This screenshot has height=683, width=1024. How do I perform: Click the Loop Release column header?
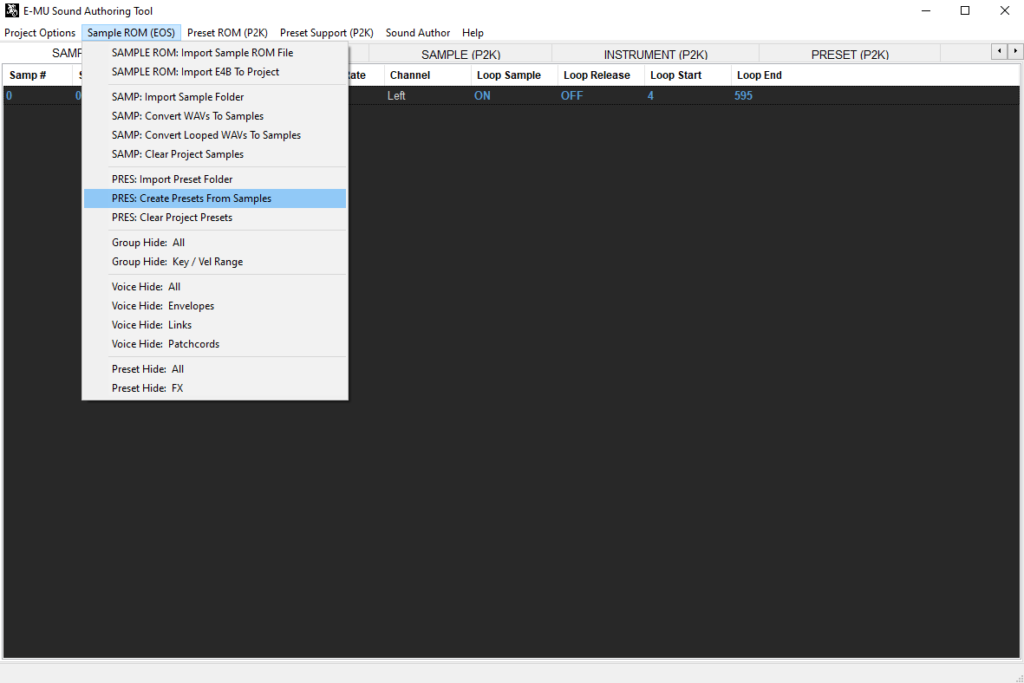coord(601,75)
